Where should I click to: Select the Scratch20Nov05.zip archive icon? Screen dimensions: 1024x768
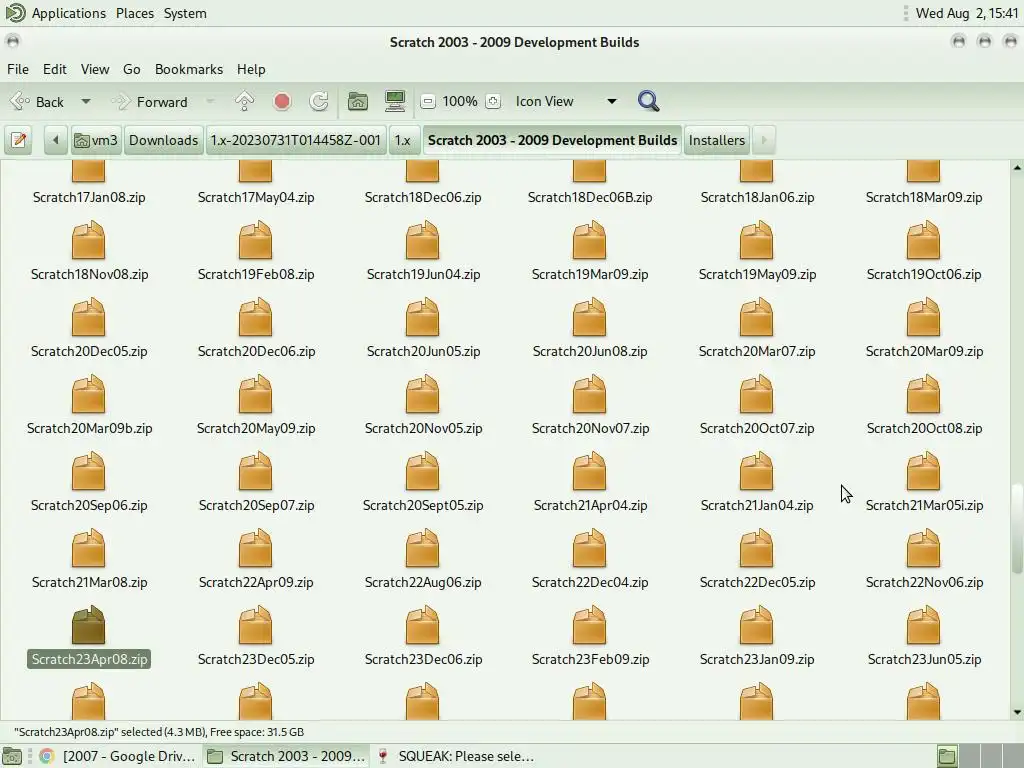[423, 394]
